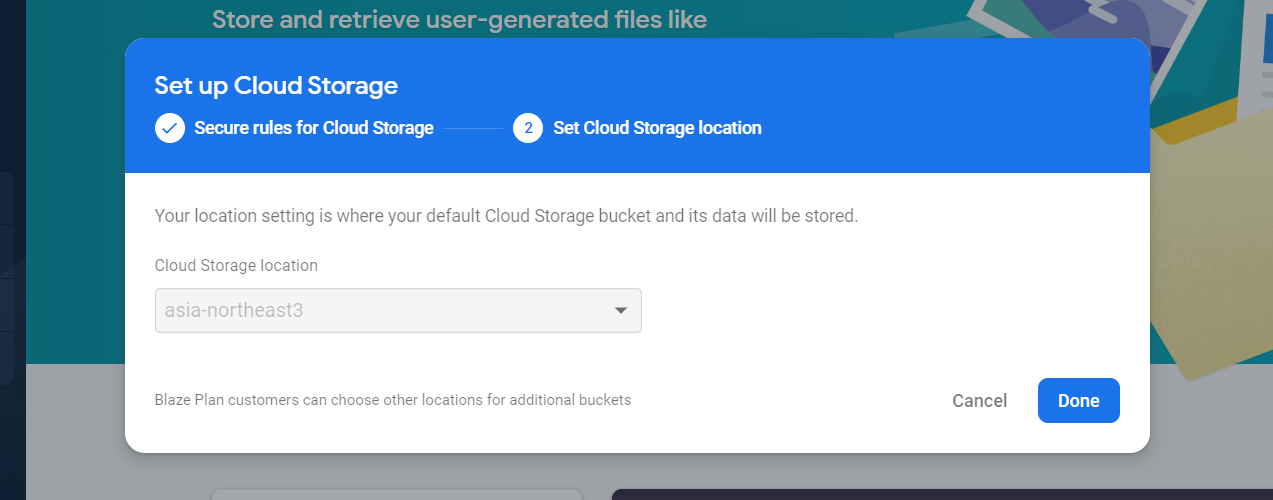Cancel the Cloud Storage setup

980,401
